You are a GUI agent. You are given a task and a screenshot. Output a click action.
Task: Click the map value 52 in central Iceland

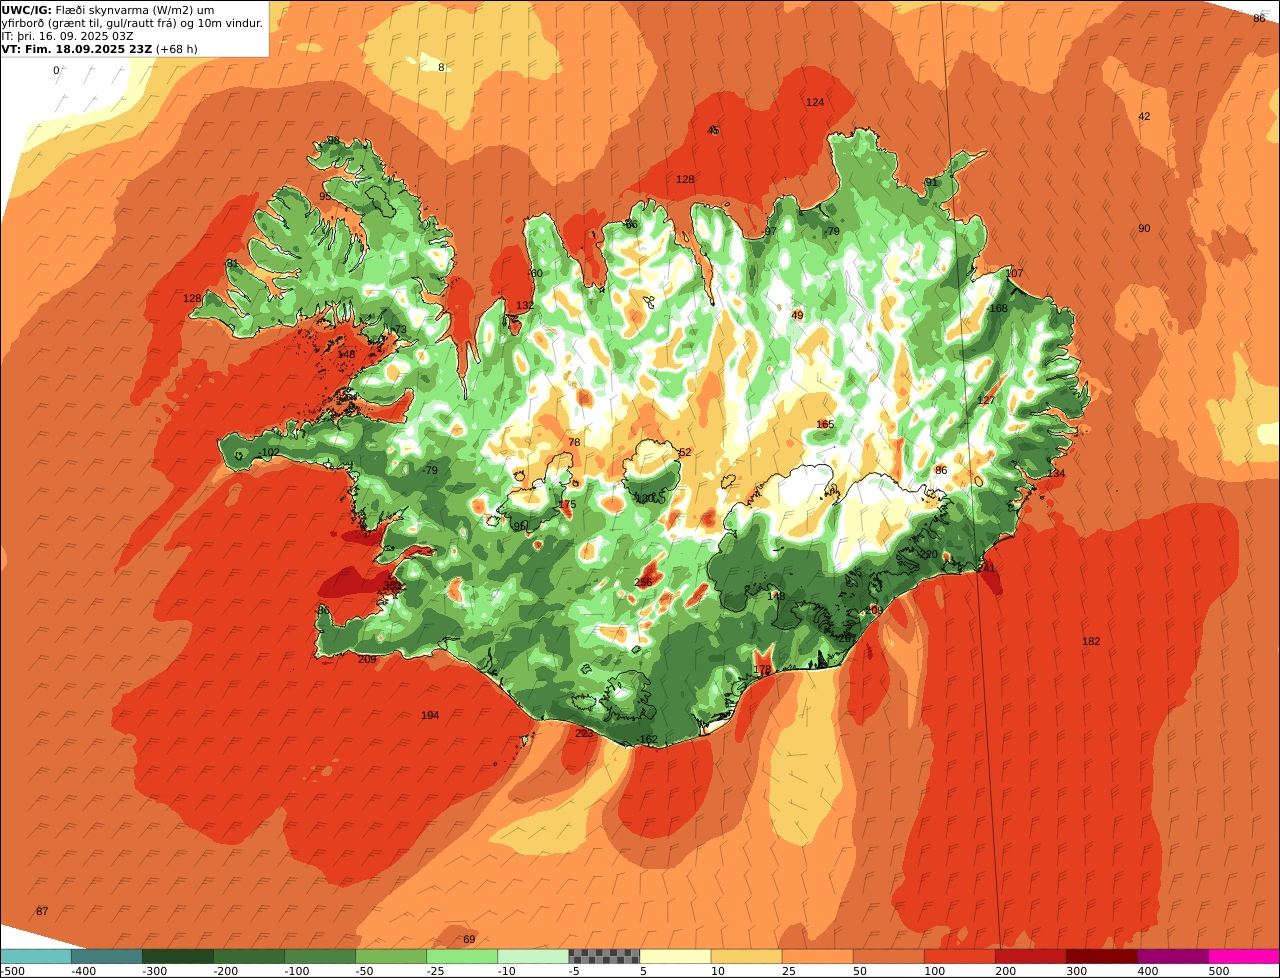tap(685, 453)
